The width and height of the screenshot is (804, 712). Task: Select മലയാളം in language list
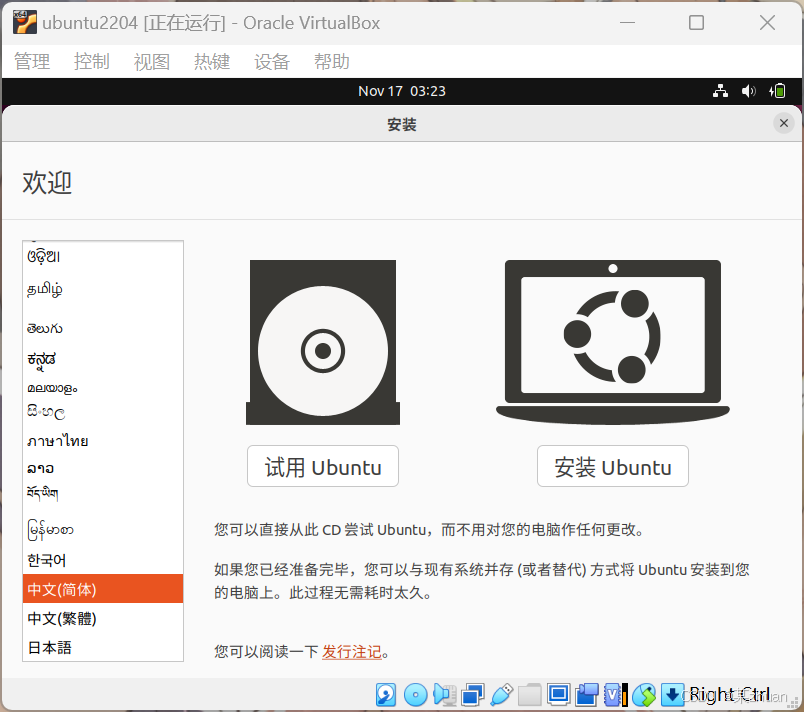(x=103, y=388)
